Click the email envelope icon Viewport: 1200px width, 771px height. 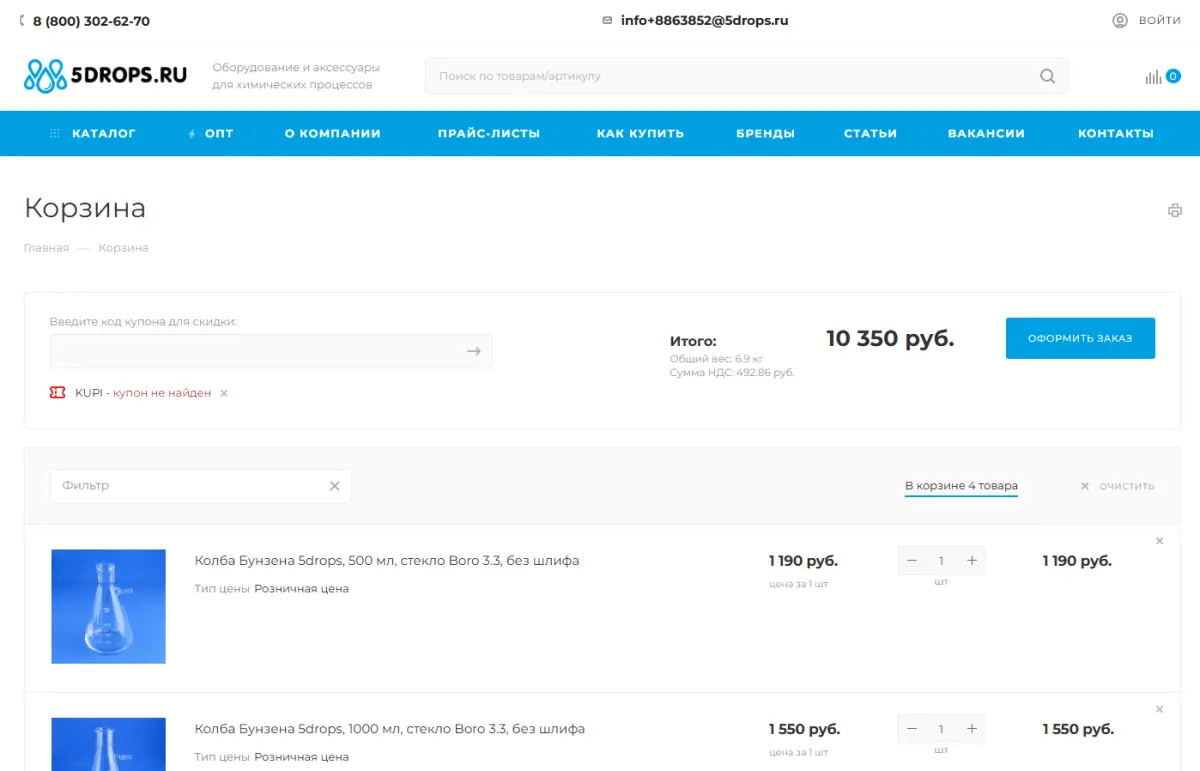607,20
